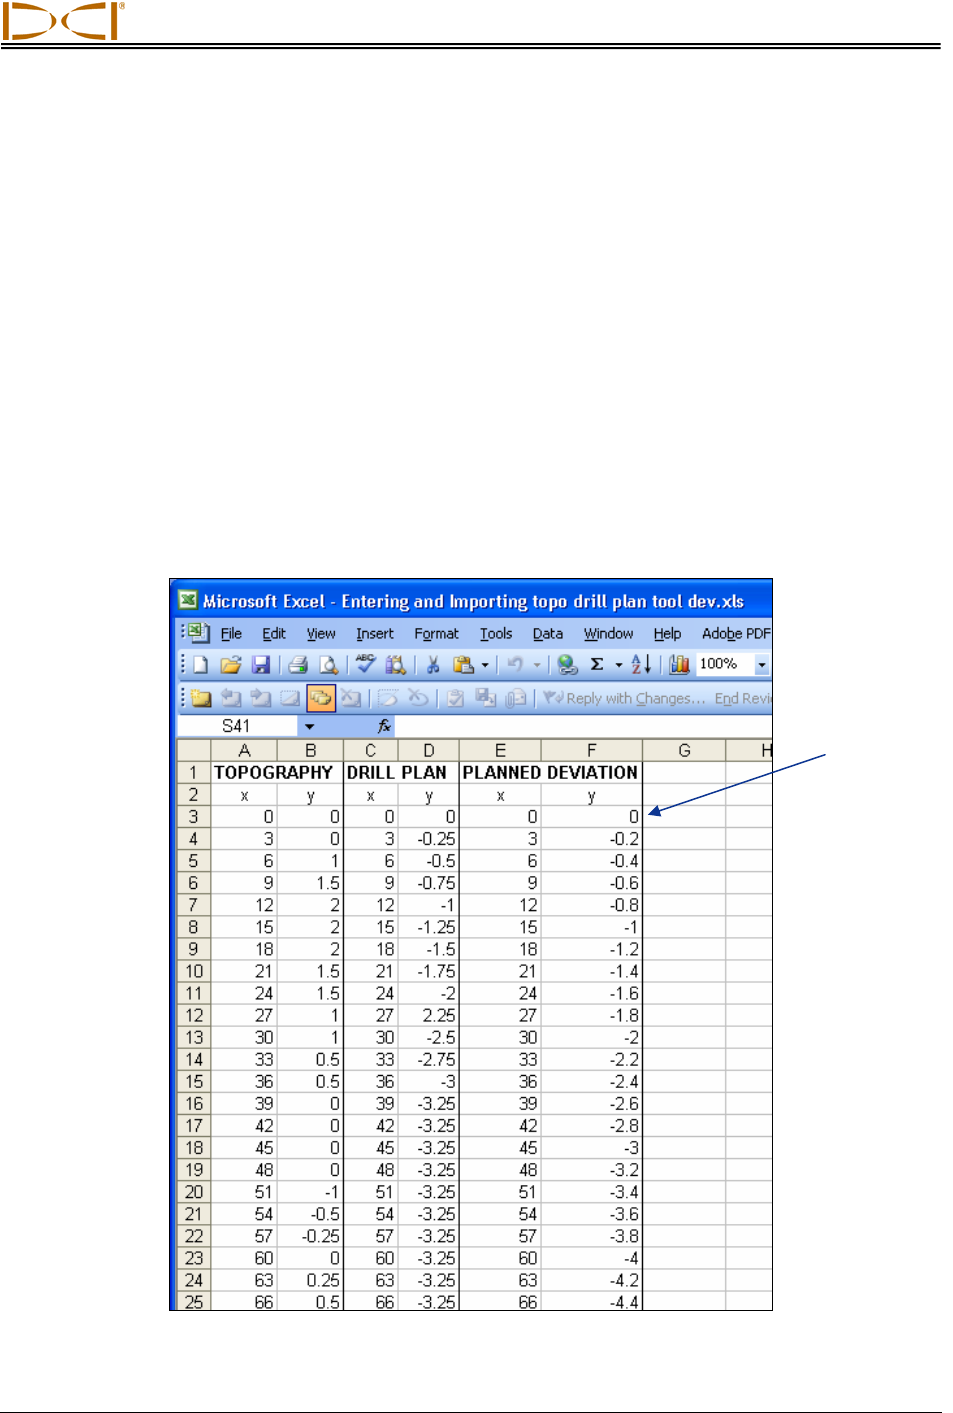The image size is (953, 1413).
Task: Toggle the highlighted Show All Comments icon
Action: click(321, 698)
